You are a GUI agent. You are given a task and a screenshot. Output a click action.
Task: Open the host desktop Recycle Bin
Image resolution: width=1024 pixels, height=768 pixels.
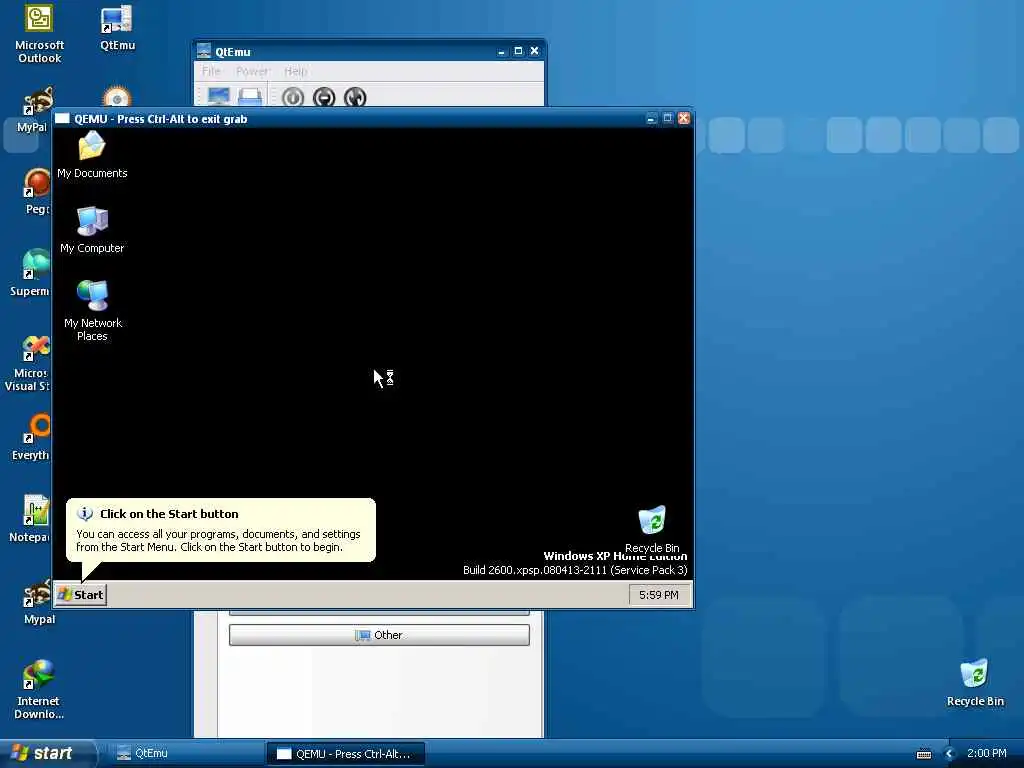[x=974, y=682]
